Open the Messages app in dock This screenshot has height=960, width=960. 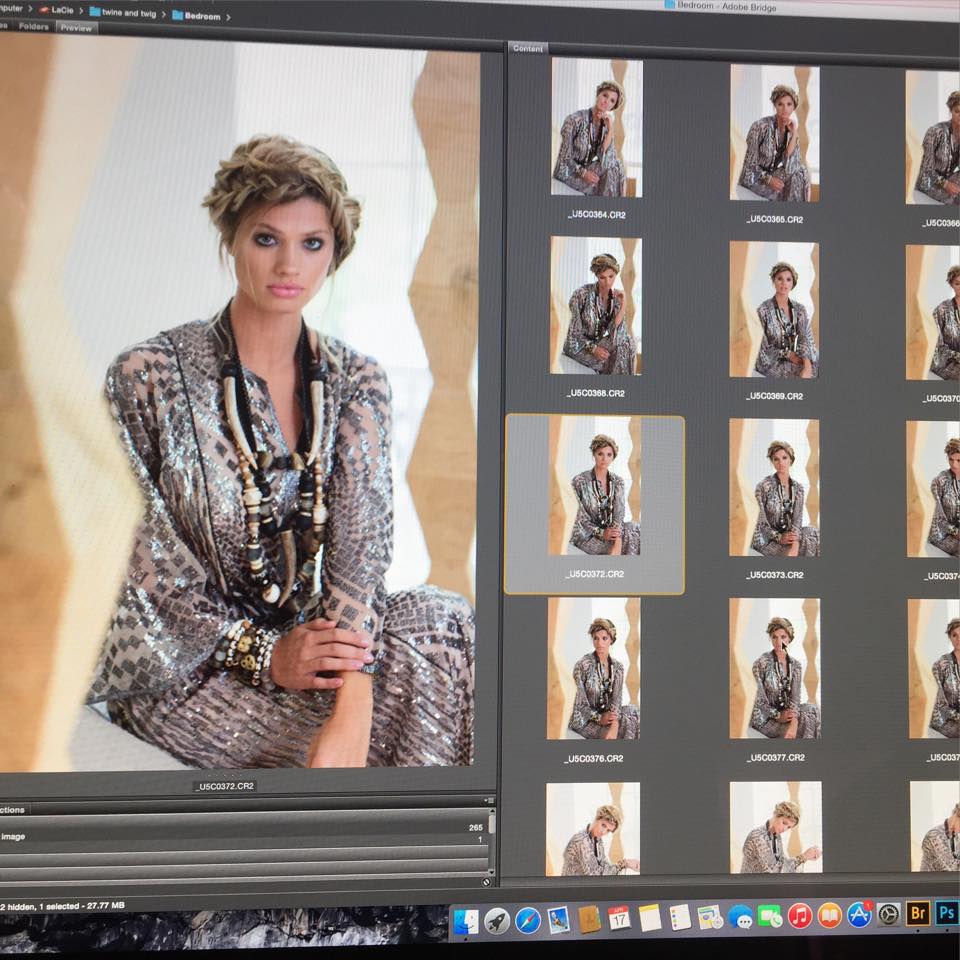[x=740, y=917]
